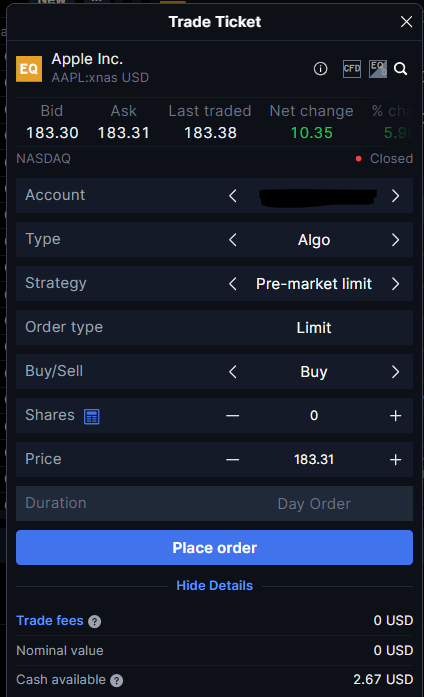The image size is (424, 697).
Task: Click the question mark next to Trade fees
Action: click(94, 621)
